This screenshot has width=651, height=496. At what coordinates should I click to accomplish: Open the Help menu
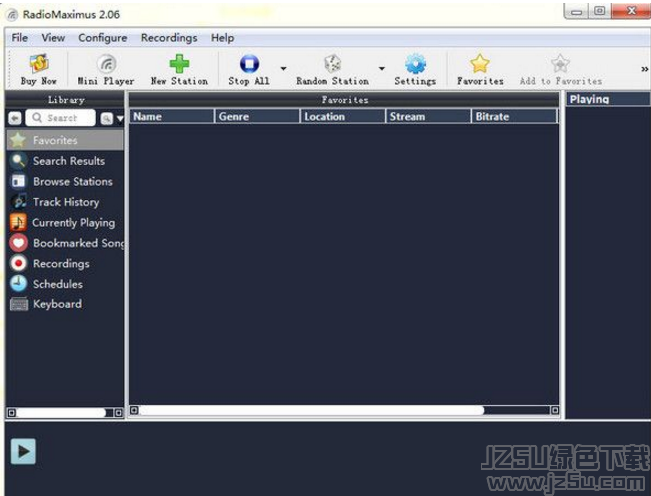pyautogui.click(x=223, y=38)
